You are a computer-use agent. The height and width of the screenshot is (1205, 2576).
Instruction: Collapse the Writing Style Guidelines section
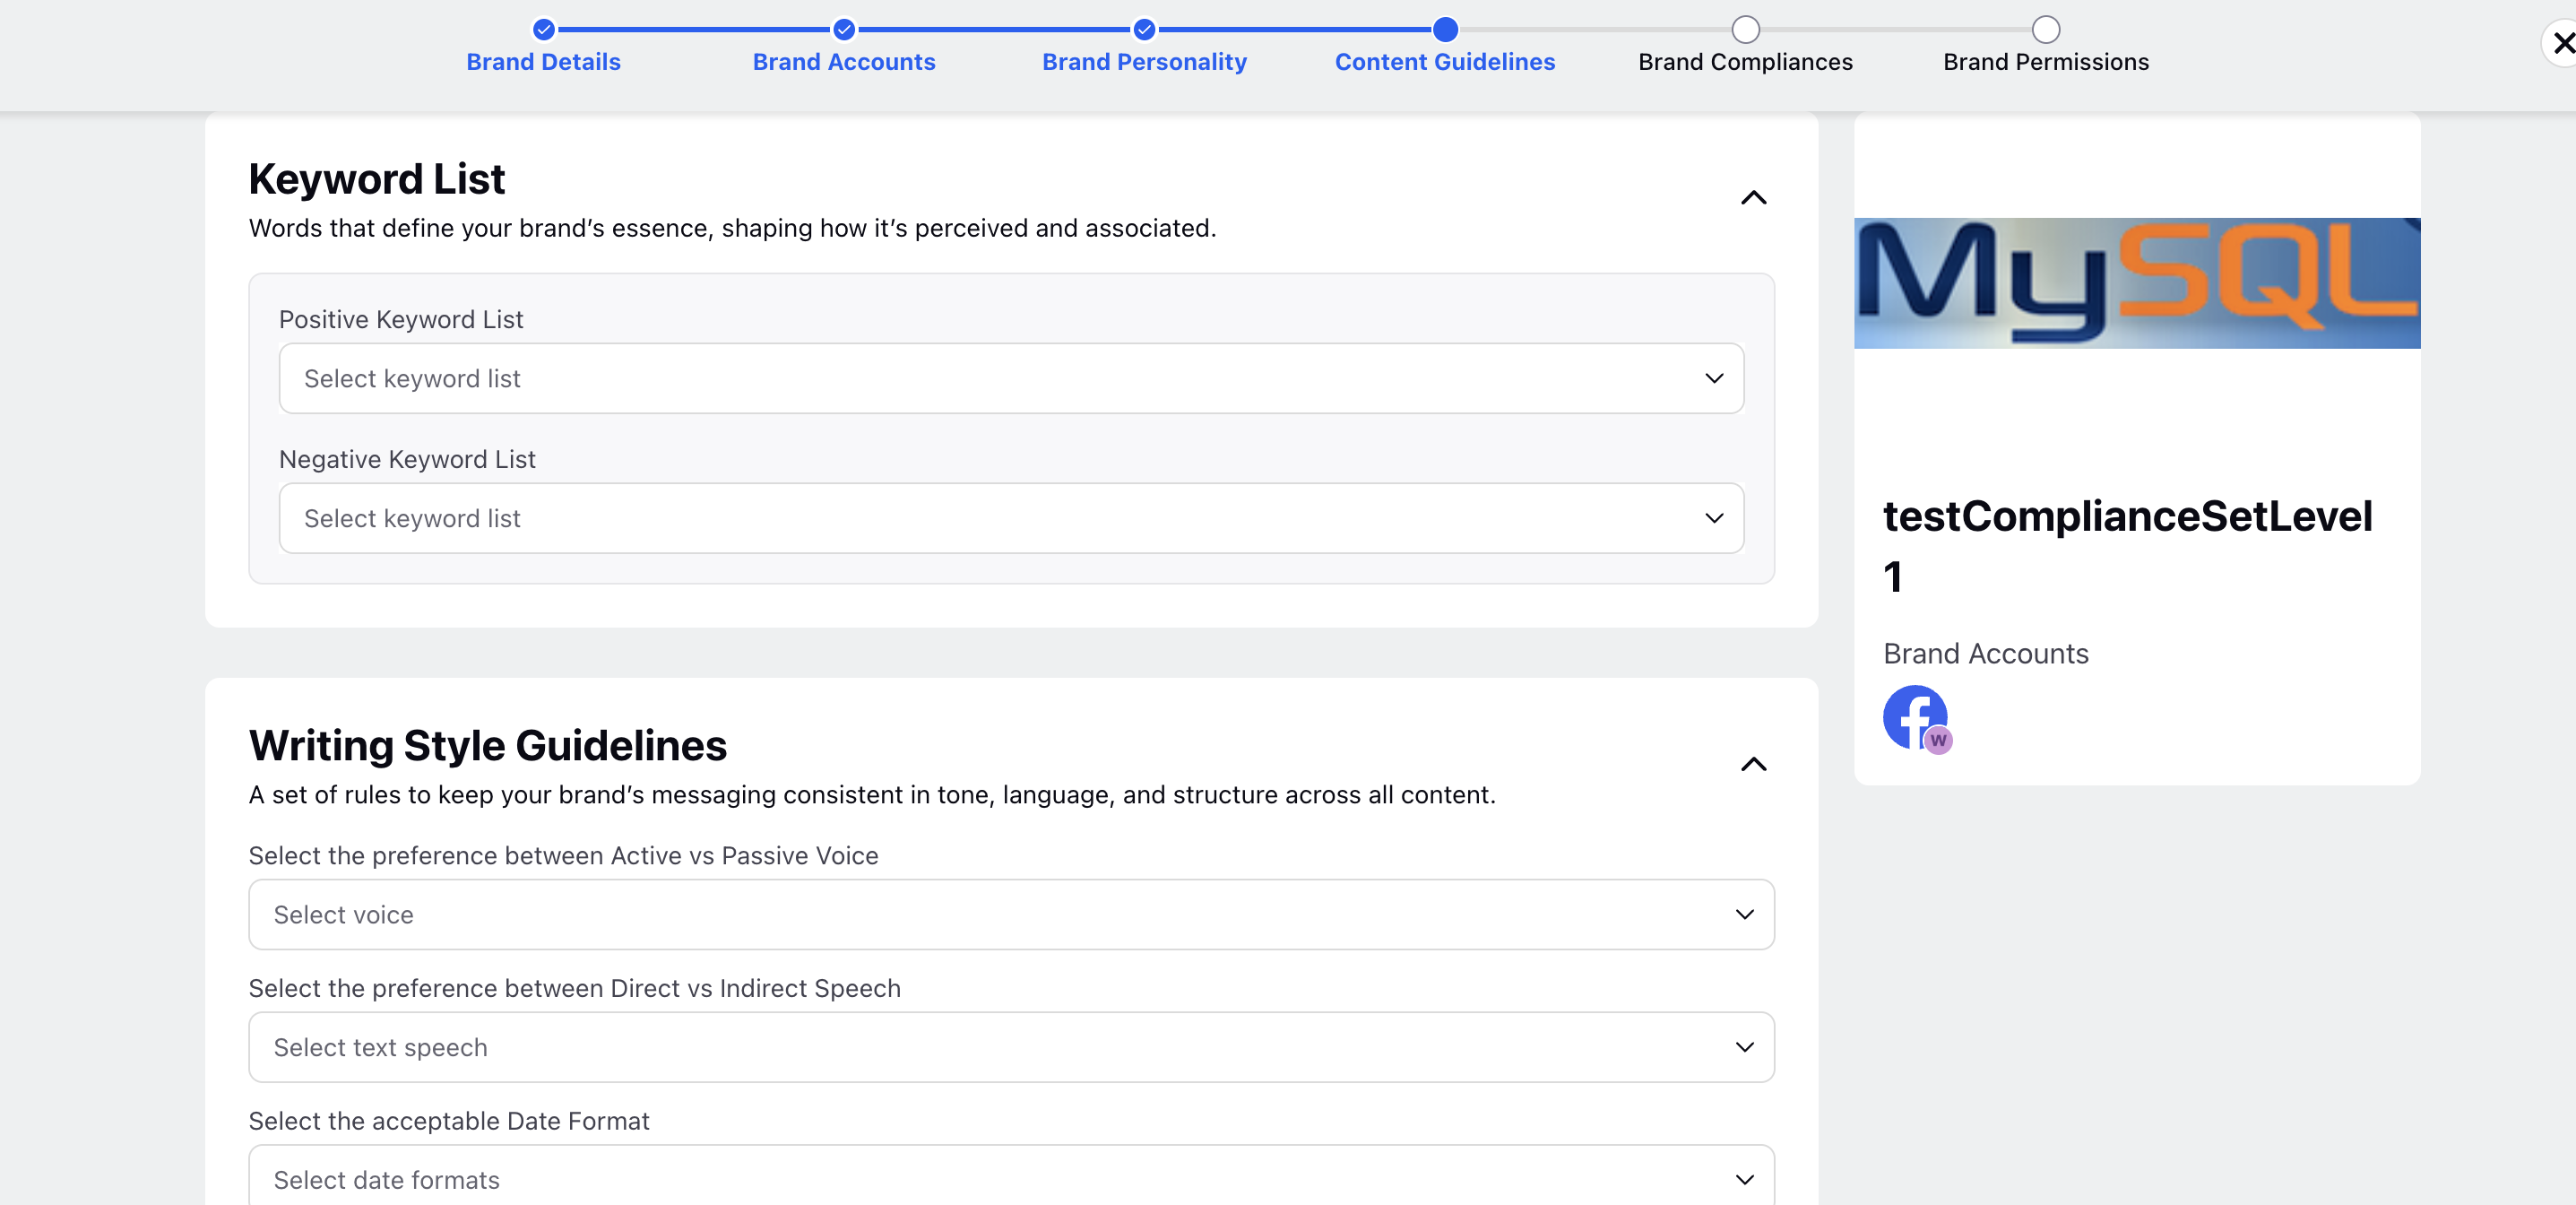(x=1753, y=764)
